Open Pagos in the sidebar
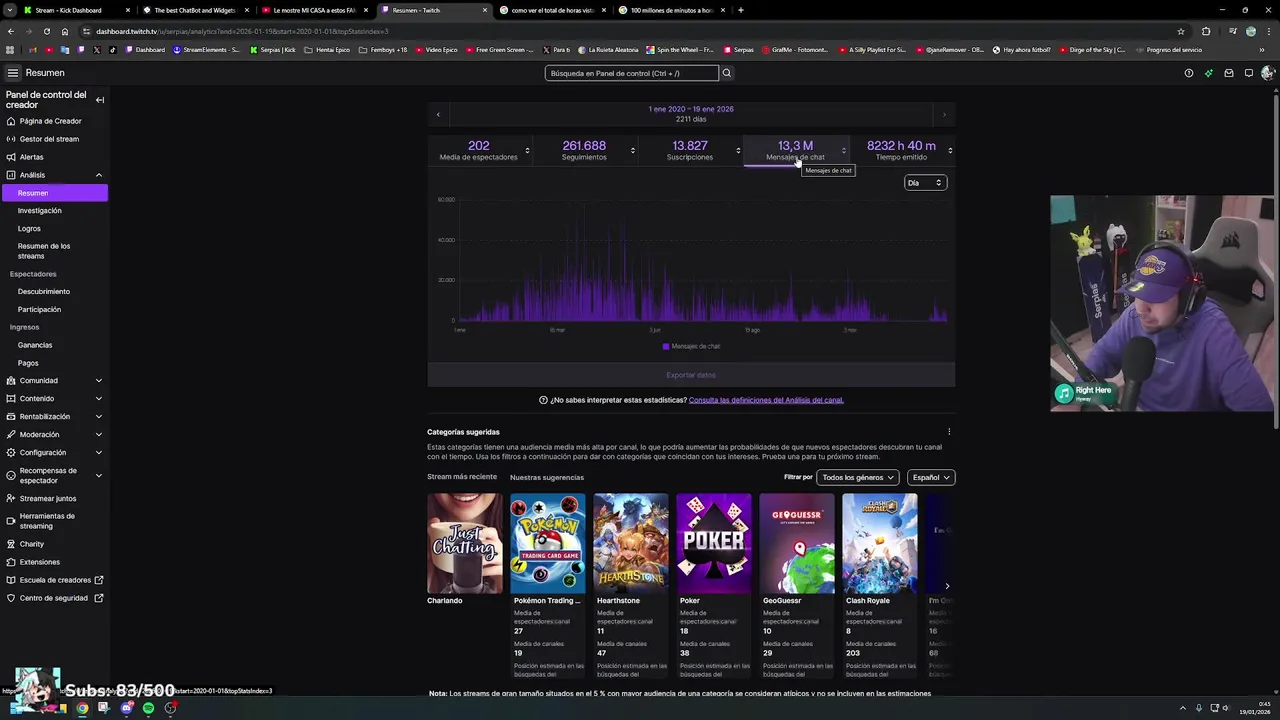Screen dimensions: 1280x720 pos(28,364)
